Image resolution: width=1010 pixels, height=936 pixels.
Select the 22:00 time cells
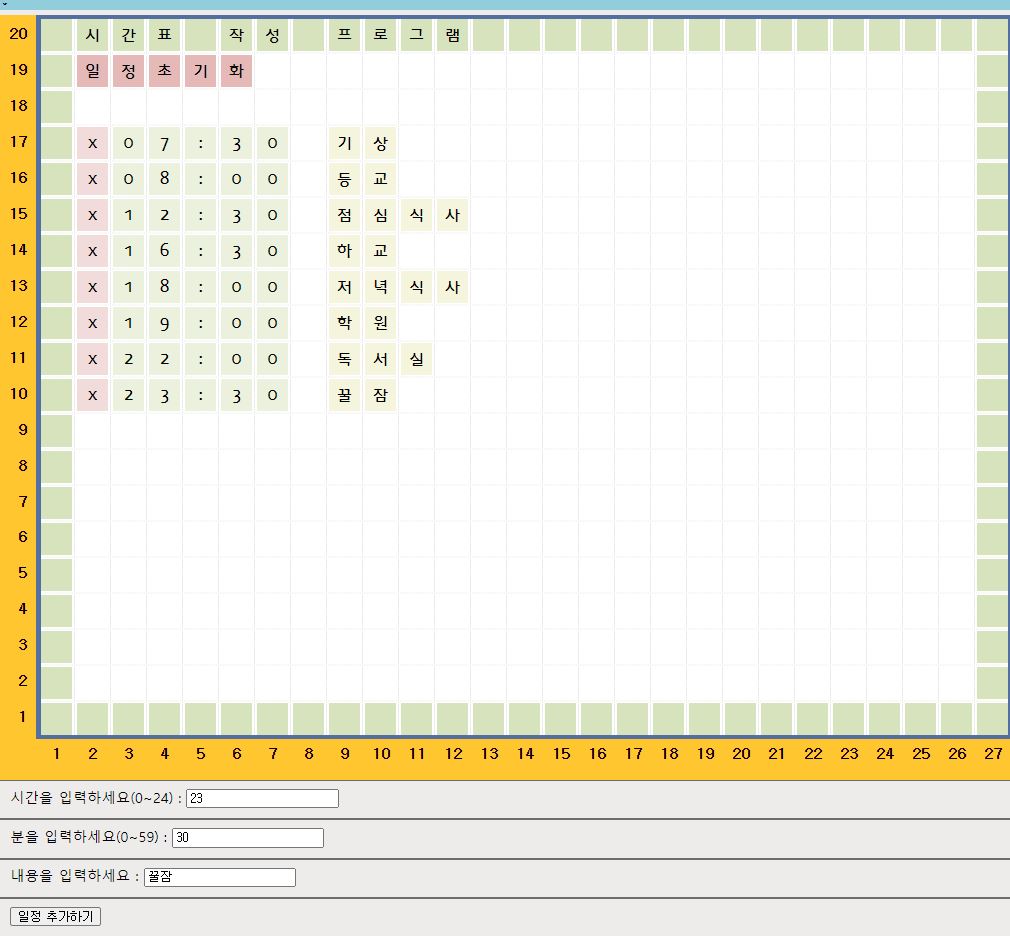[200, 359]
